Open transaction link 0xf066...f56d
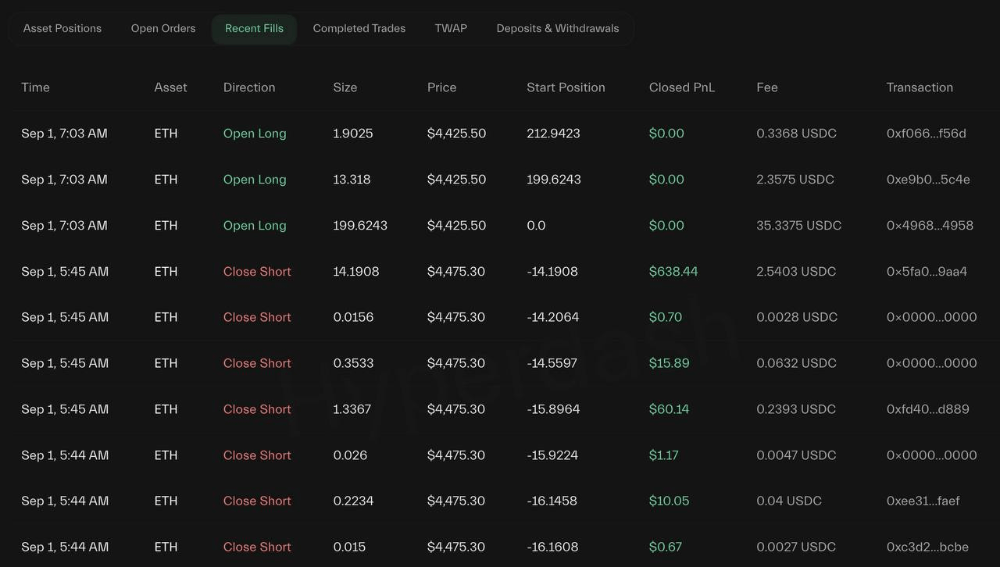The height and width of the screenshot is (567, 1000). coord(926,134)
